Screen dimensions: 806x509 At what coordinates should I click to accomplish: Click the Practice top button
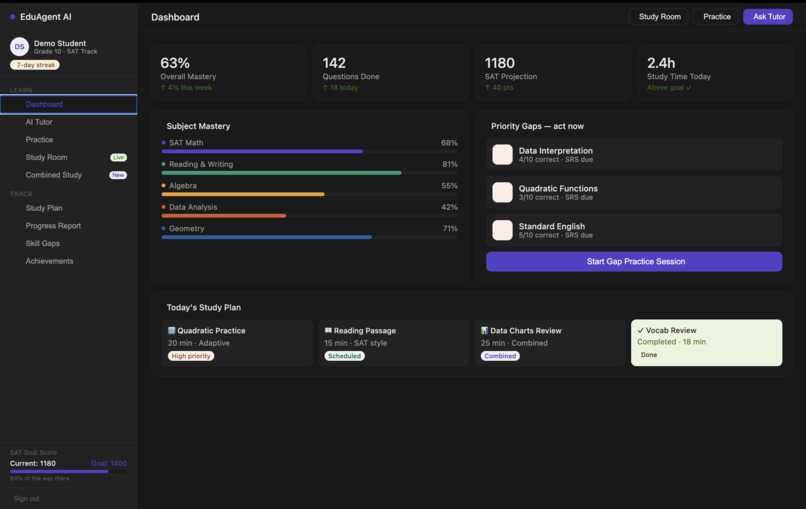point(717,17)
